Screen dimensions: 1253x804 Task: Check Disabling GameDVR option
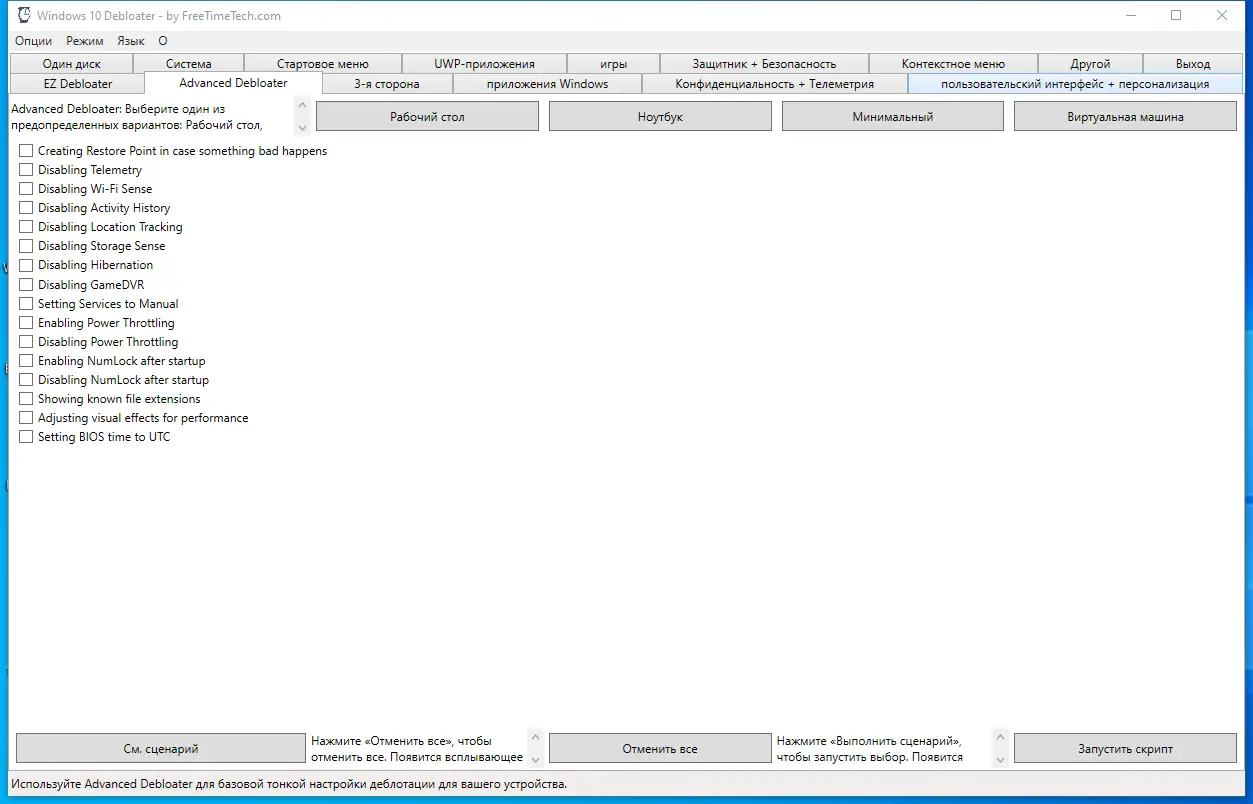[x=26, y=285]
